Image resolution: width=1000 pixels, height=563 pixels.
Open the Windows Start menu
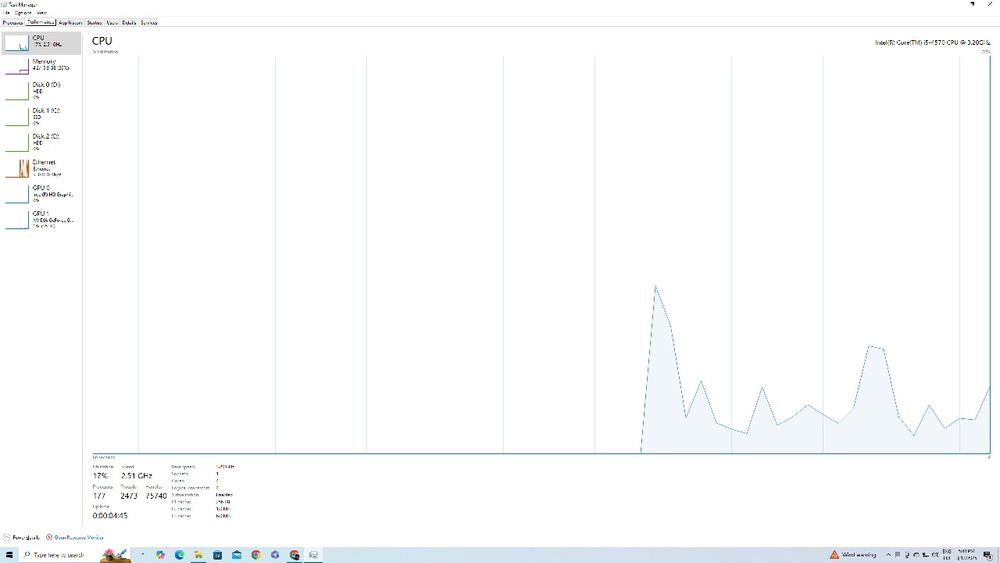(x=9, y=555)
